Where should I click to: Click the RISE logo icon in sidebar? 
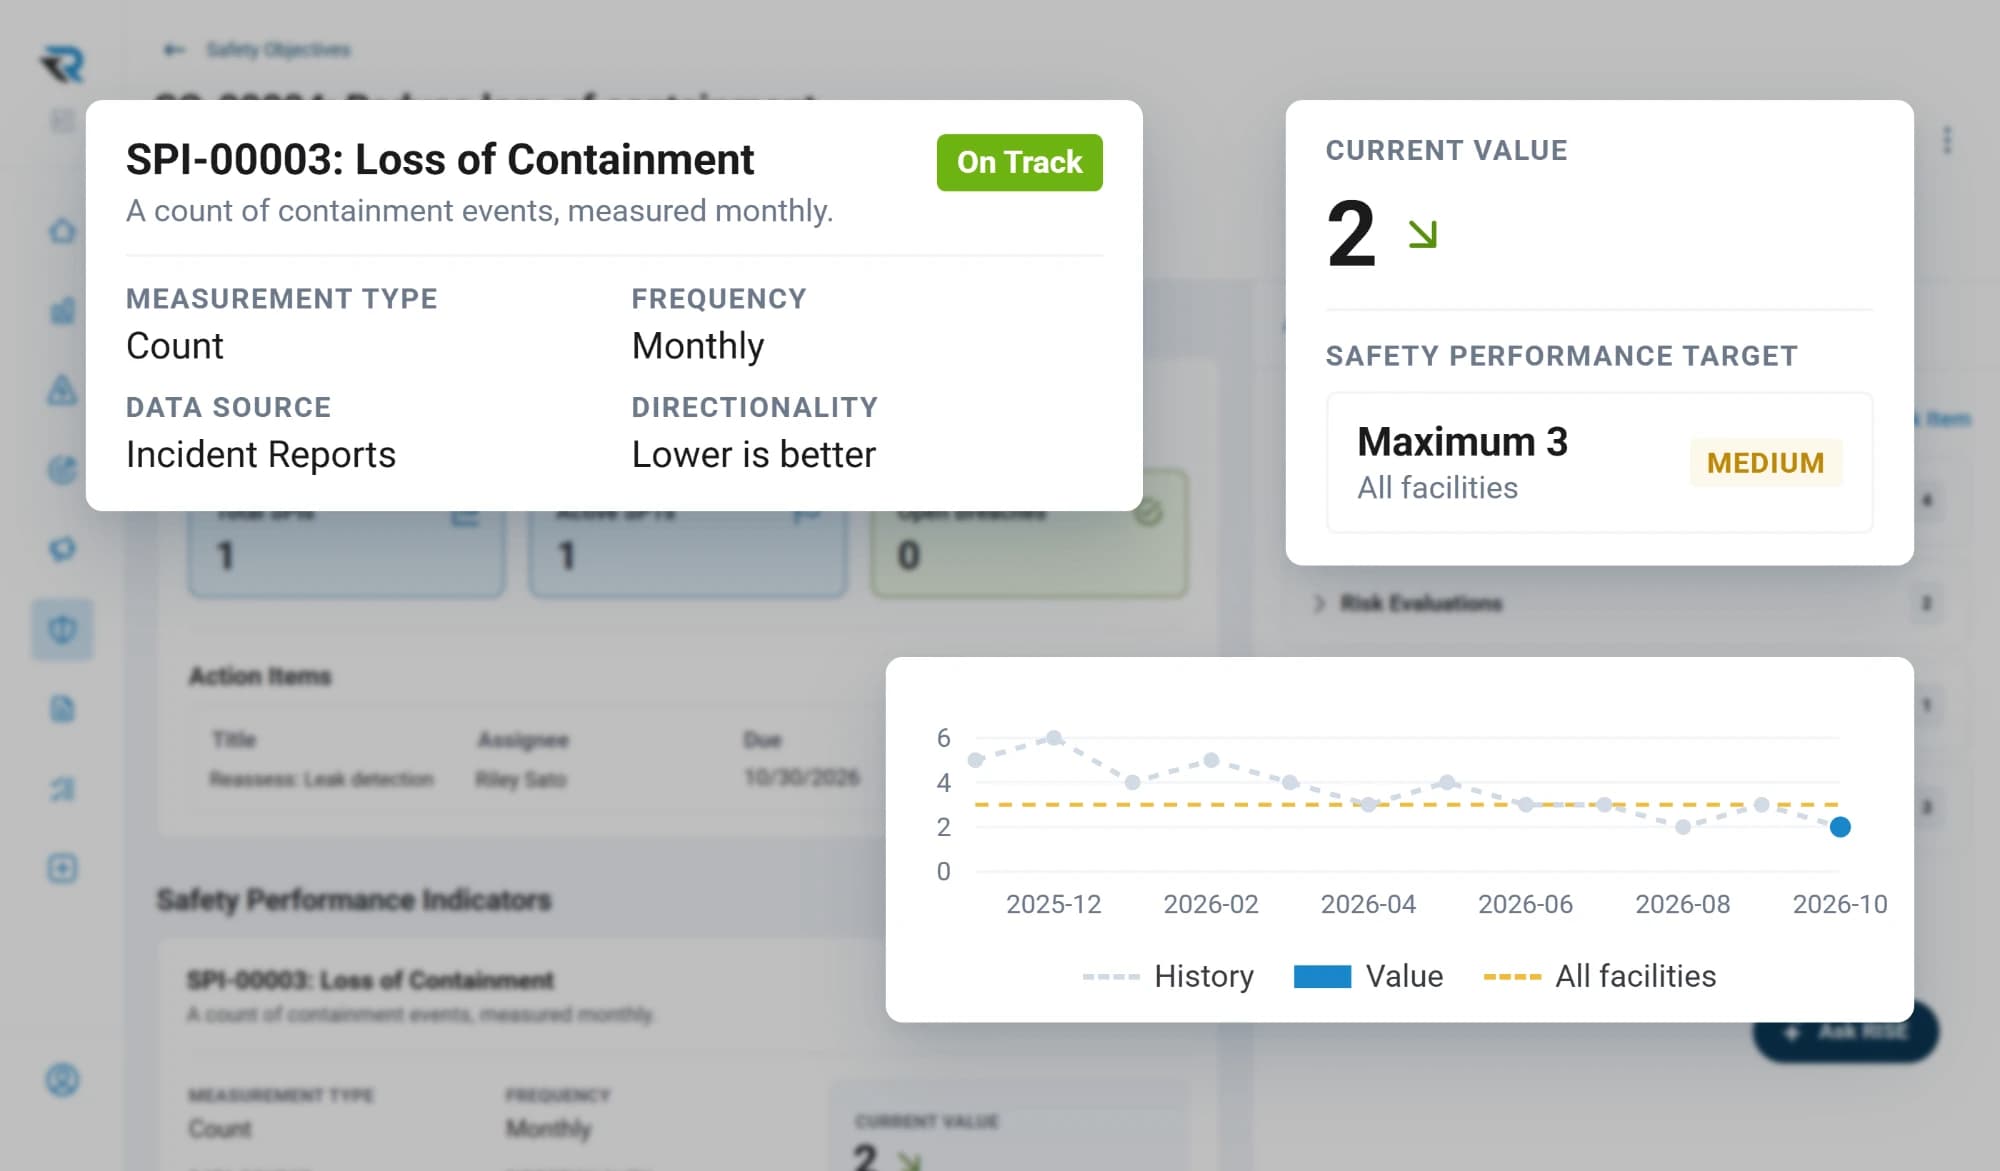click(63, 64)
